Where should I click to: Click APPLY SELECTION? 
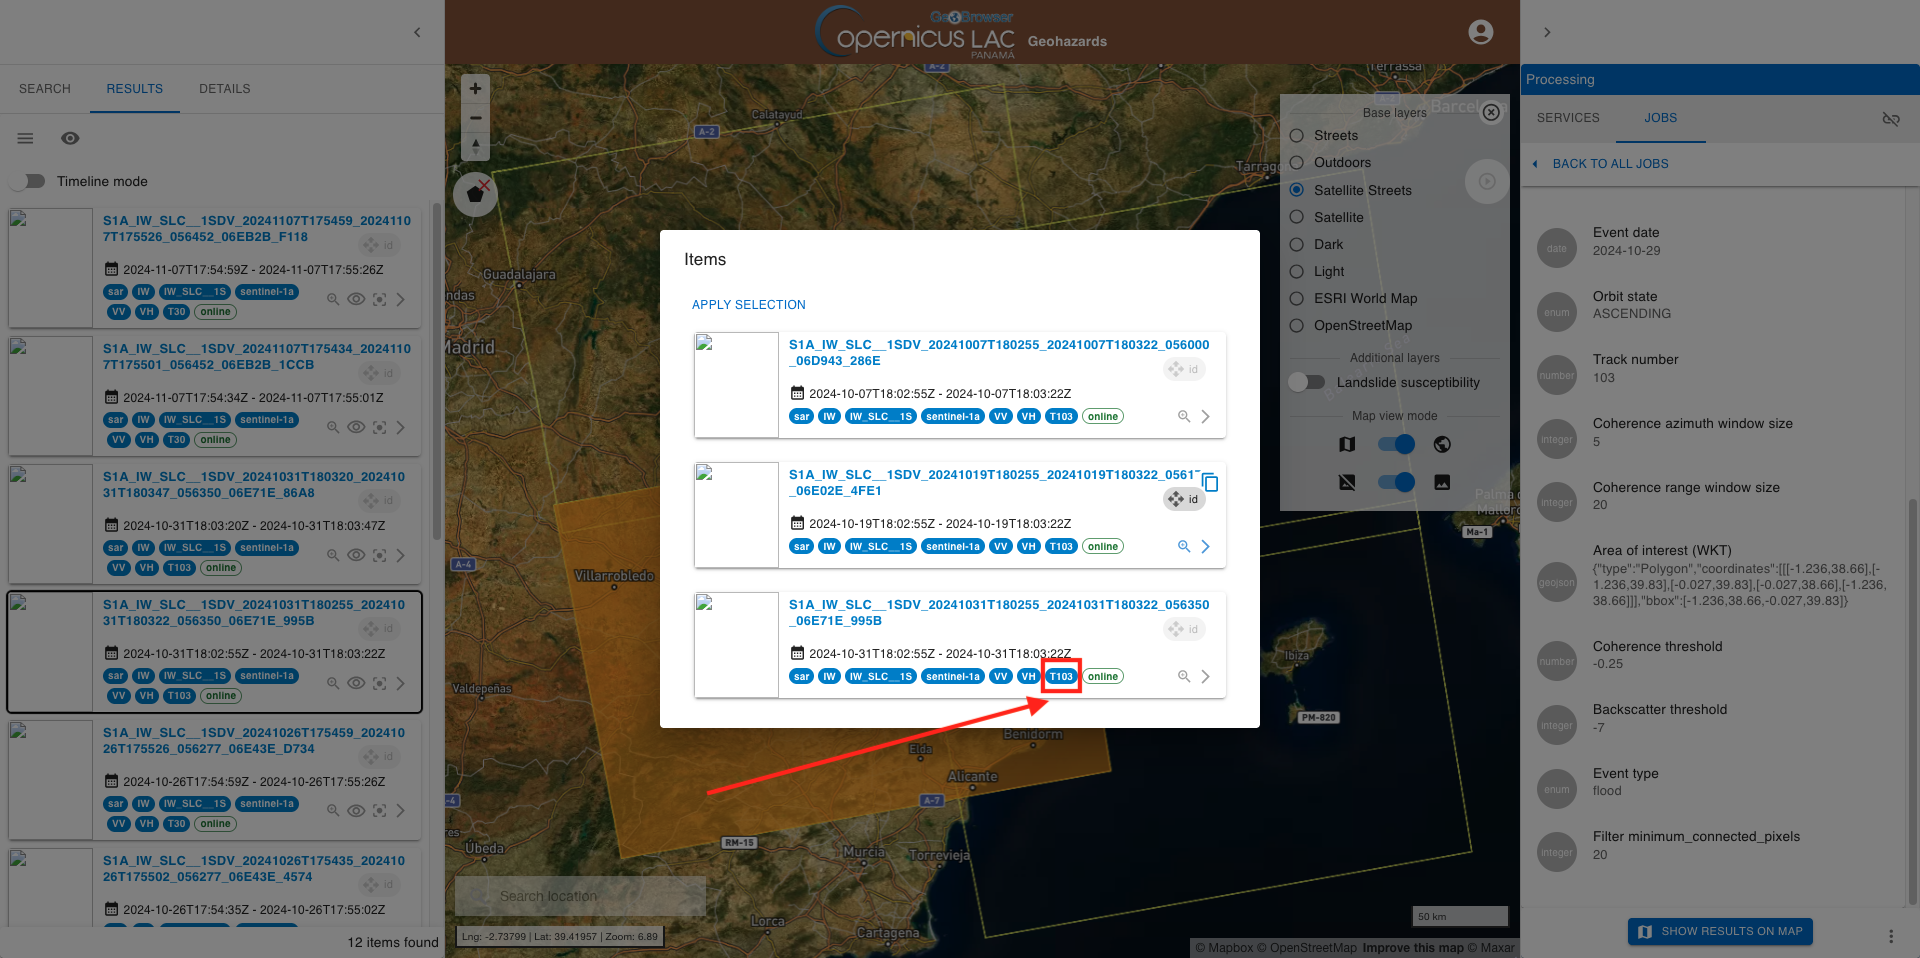(x=748, y=305)
